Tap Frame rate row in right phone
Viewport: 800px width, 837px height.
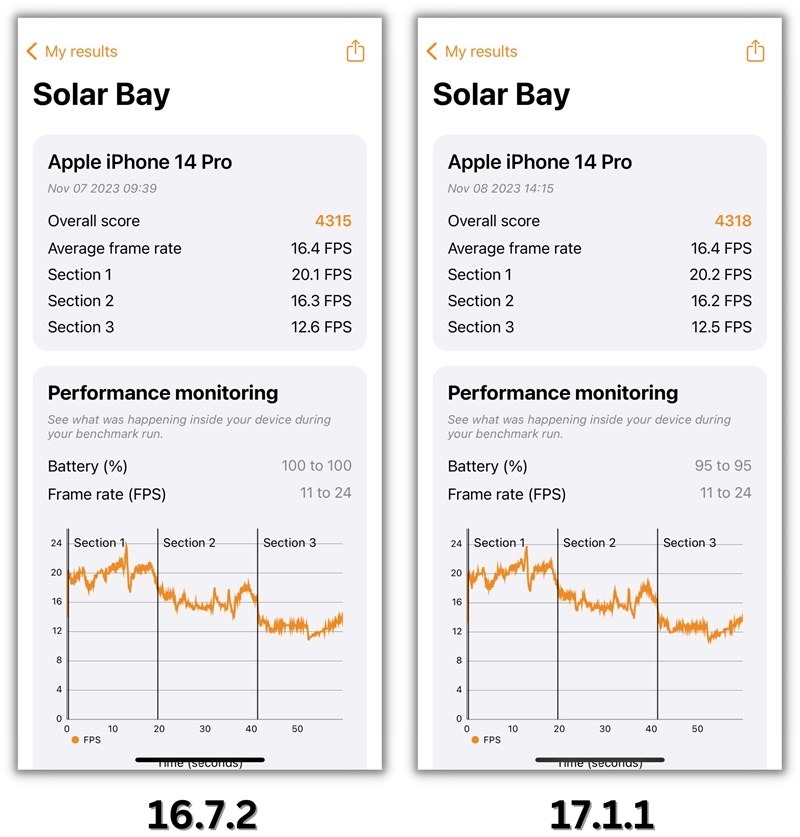[600, 493]
